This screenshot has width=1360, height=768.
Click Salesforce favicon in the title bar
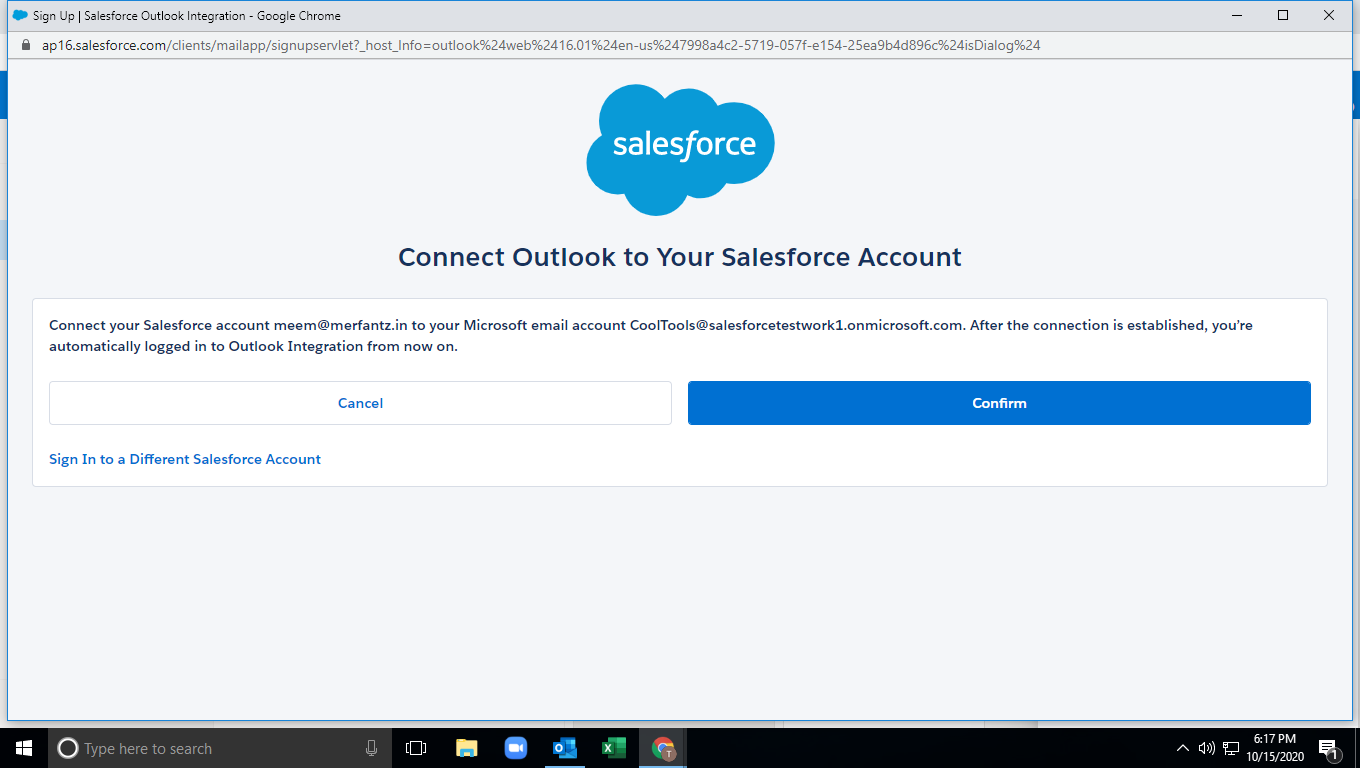tap(19, 15)
